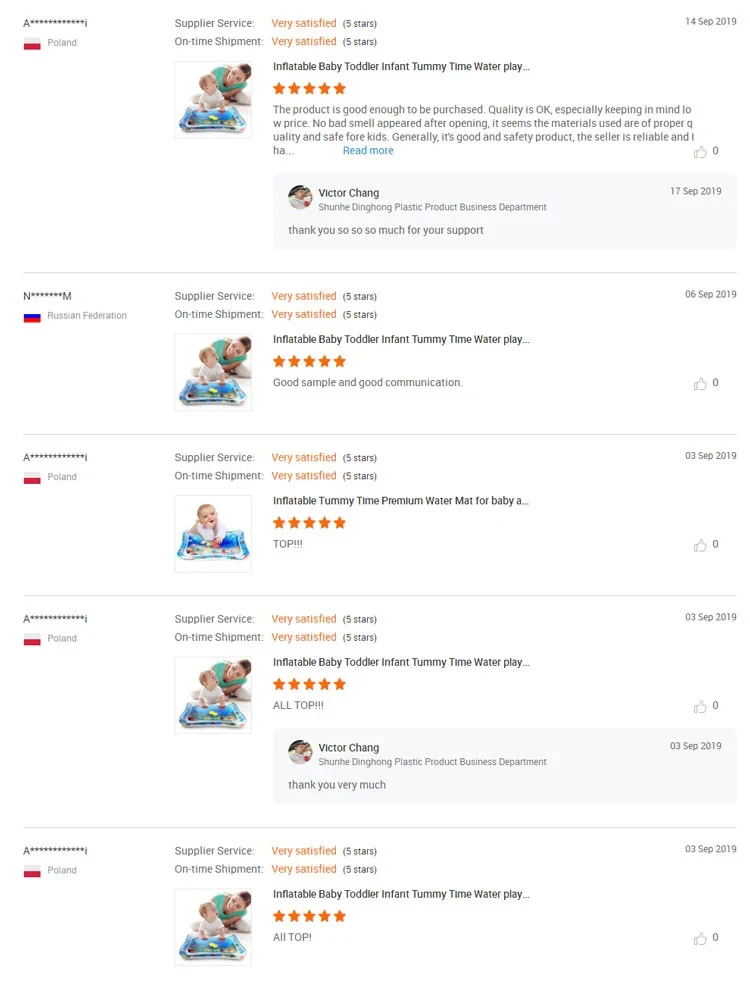Click the product title above the "All TOP!" review
The image size is (750, 986).
401,895
